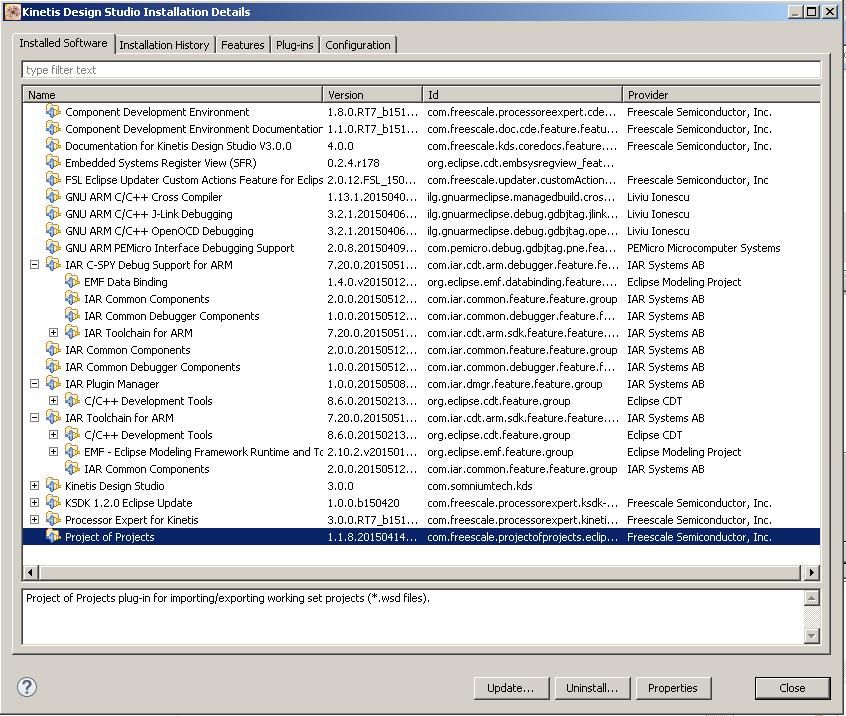This screenshot has height=716, width=846.
Task: Open the Plug-ins tab
Action: pos(295,45)
